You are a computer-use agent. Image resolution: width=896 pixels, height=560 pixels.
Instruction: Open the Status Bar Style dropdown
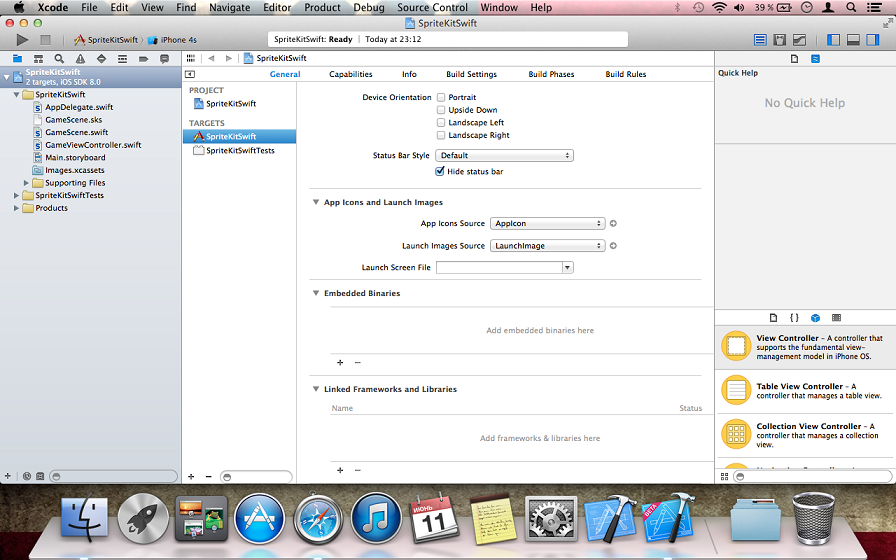click(505, 155)
